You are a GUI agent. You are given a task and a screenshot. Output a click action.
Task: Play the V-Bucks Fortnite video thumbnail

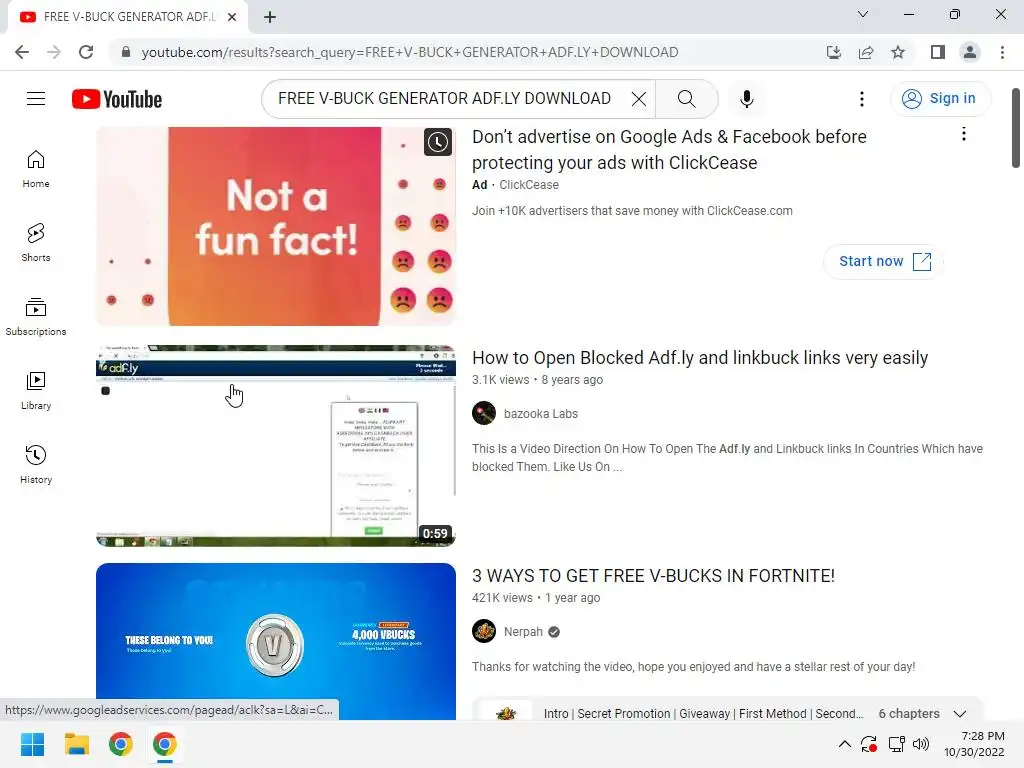point(276,641)
